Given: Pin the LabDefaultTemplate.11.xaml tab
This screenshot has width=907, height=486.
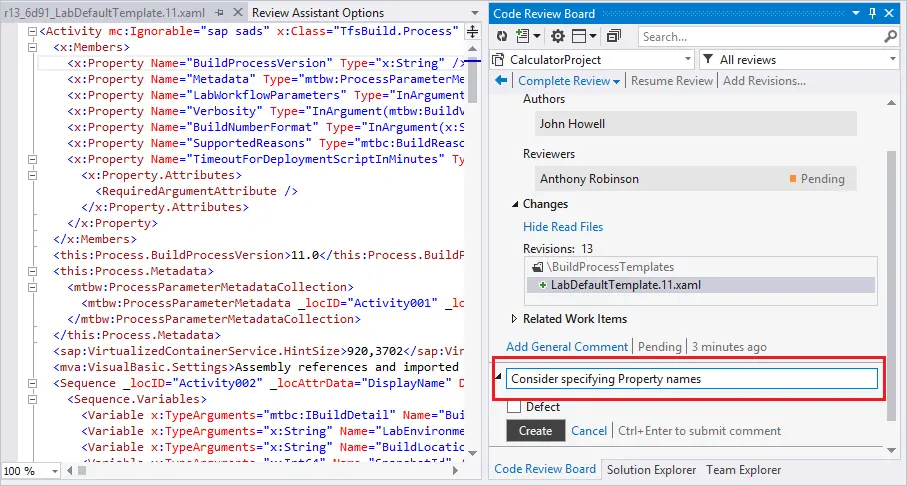Looking at the screenshot, I should click(219, 13).
